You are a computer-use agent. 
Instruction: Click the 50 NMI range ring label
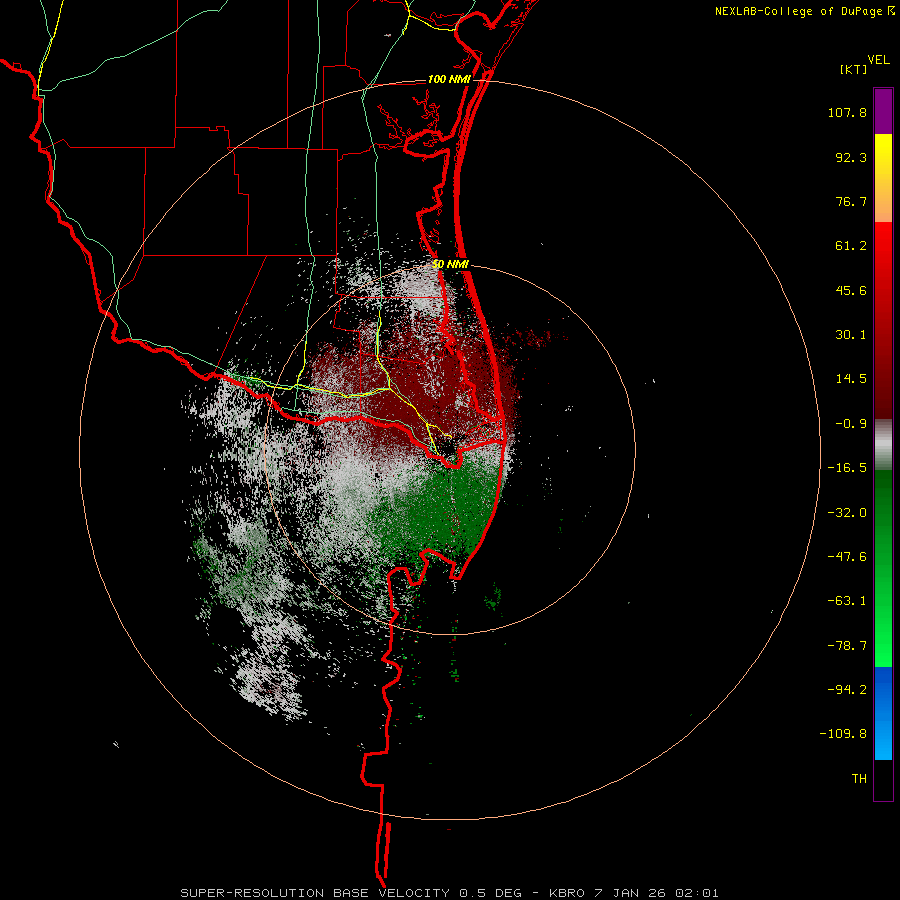pyautogui.click(x=451, y=264)
